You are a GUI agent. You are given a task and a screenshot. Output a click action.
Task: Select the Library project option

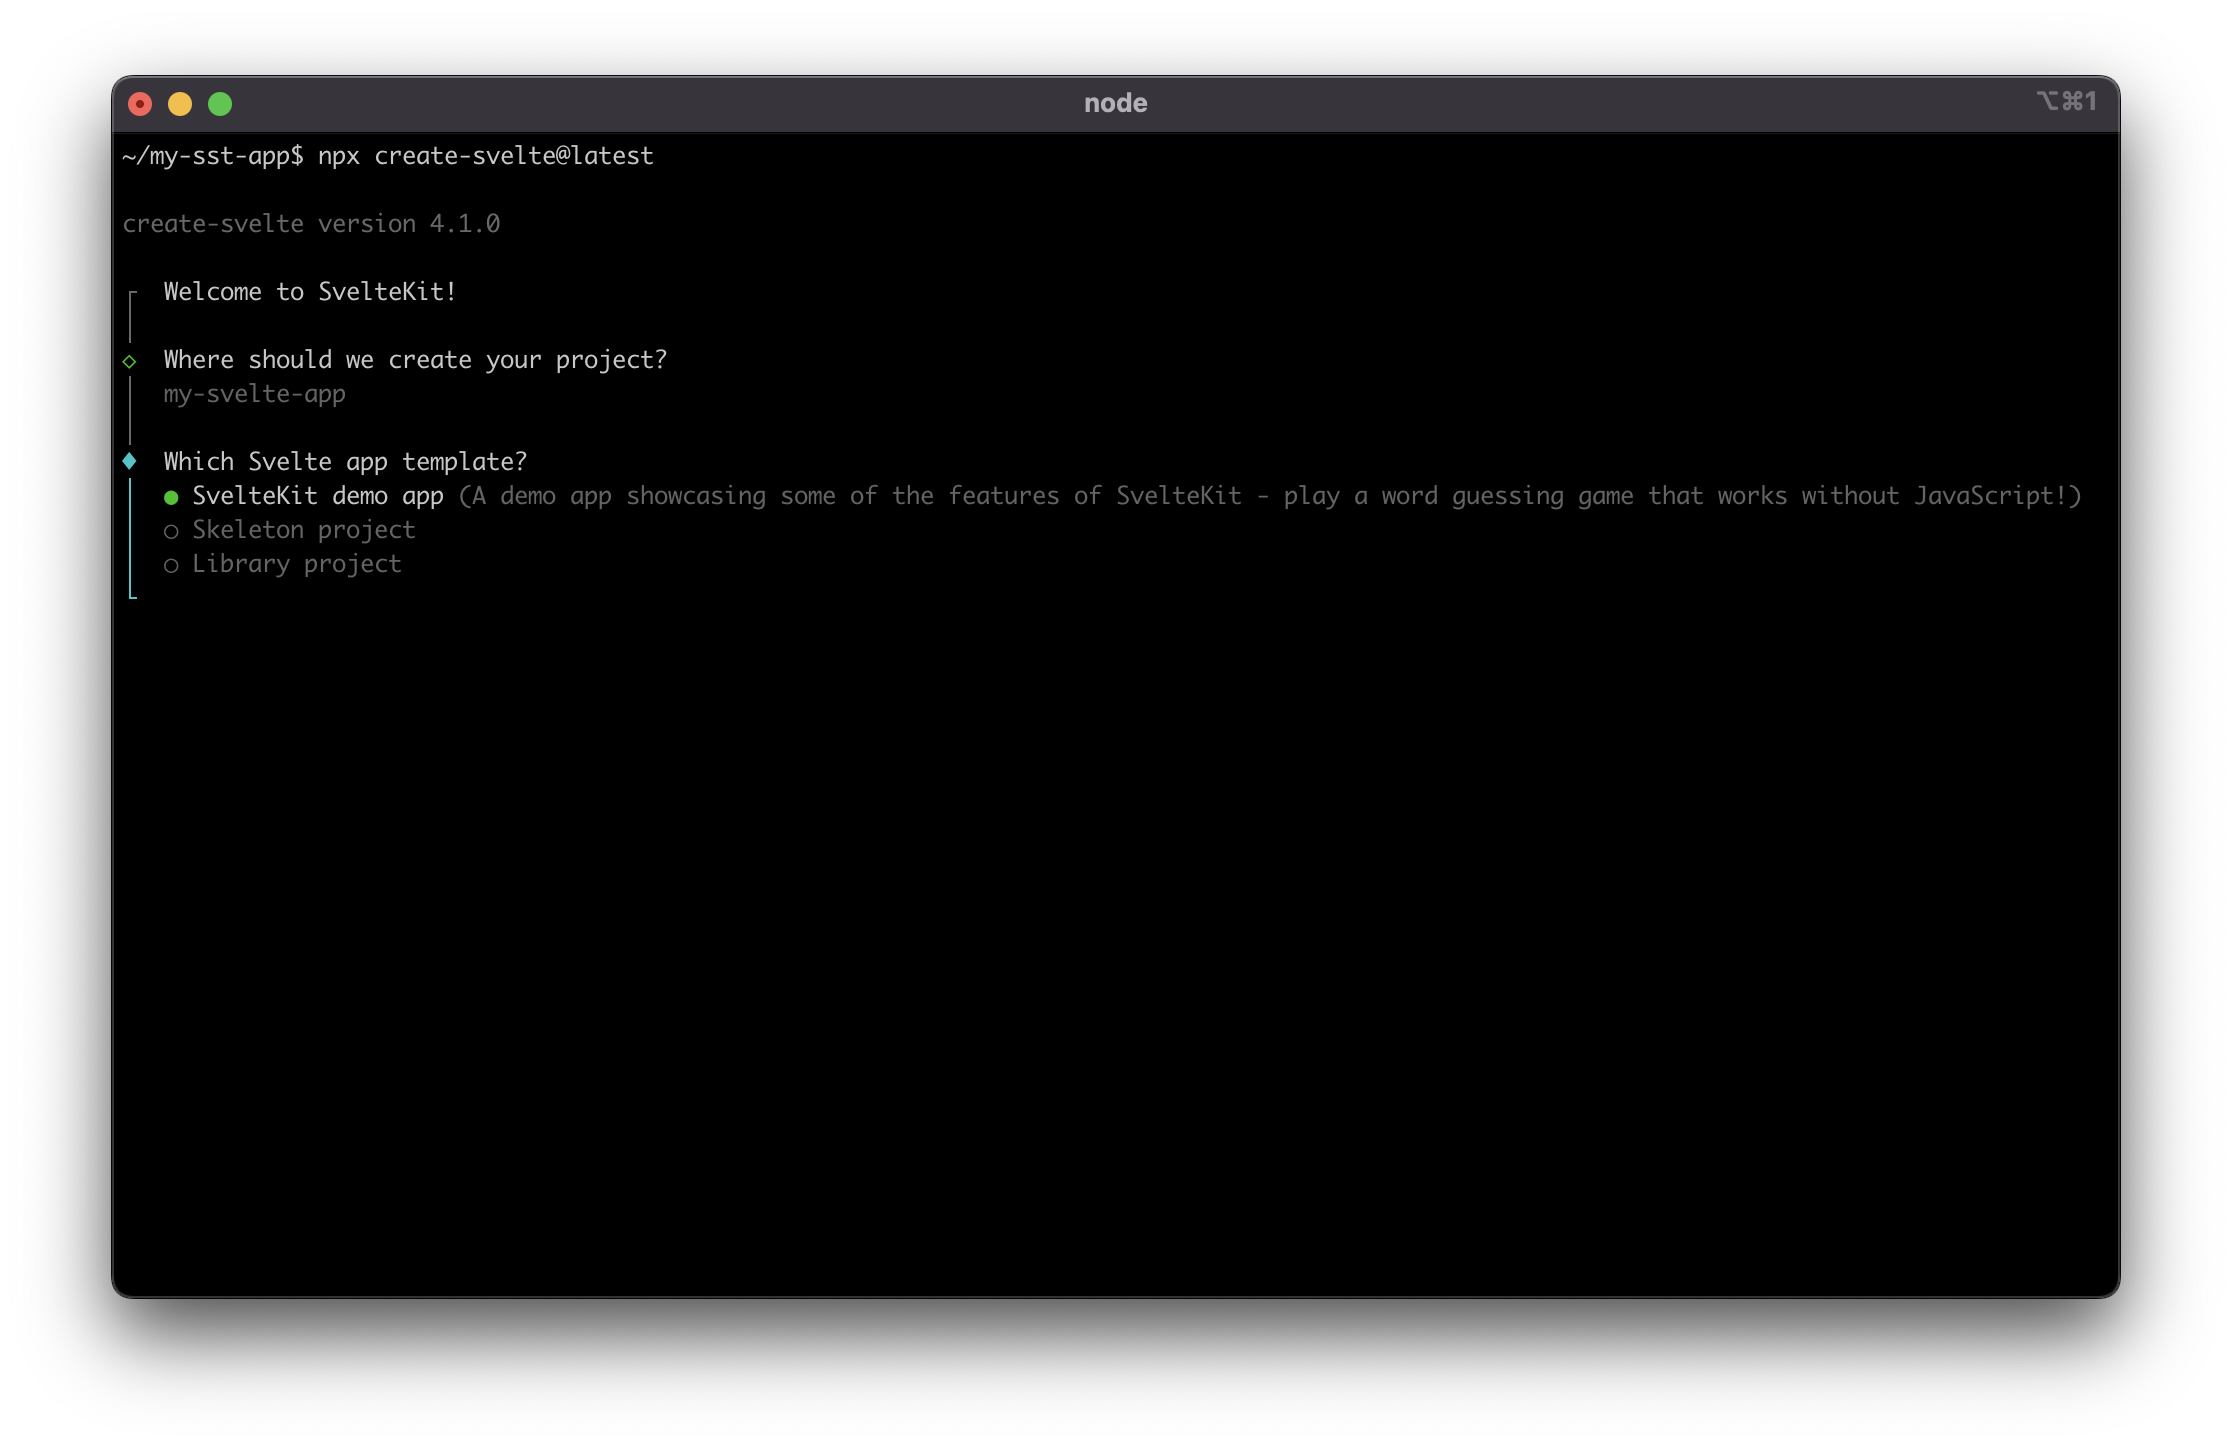point(296,564)
